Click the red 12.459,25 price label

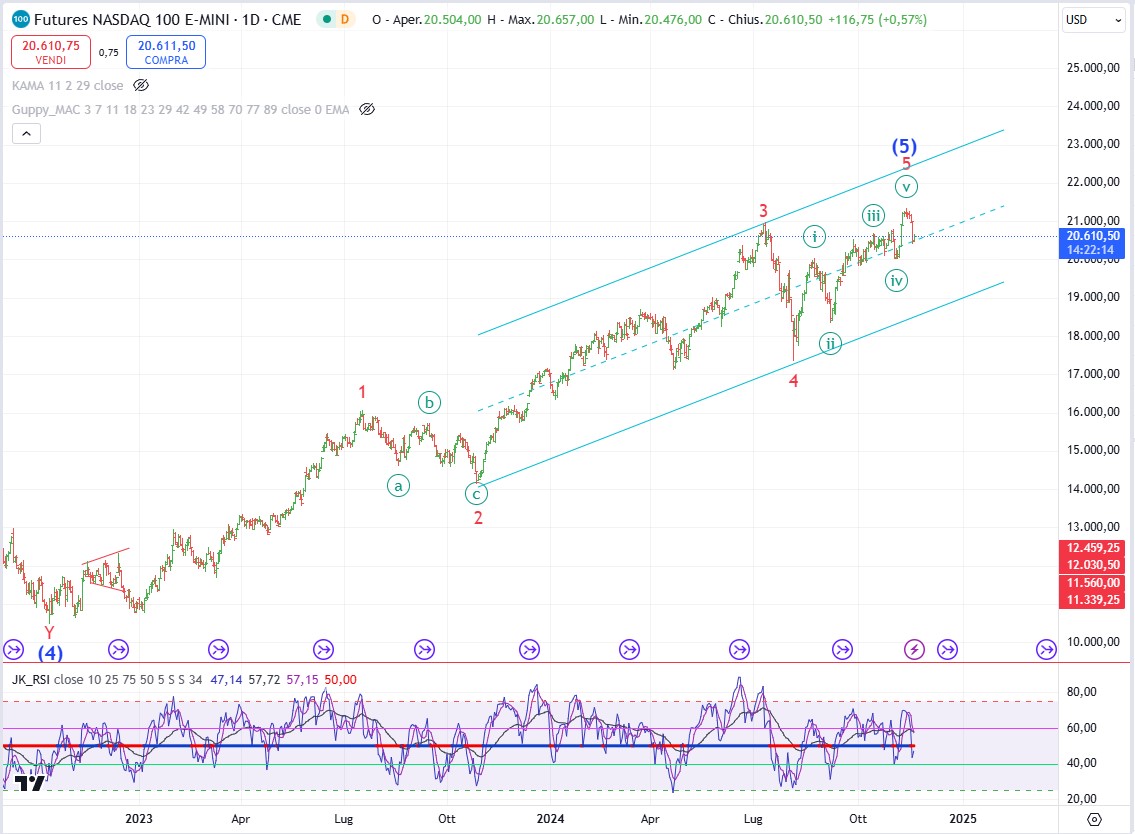(x=1093, y=548)
